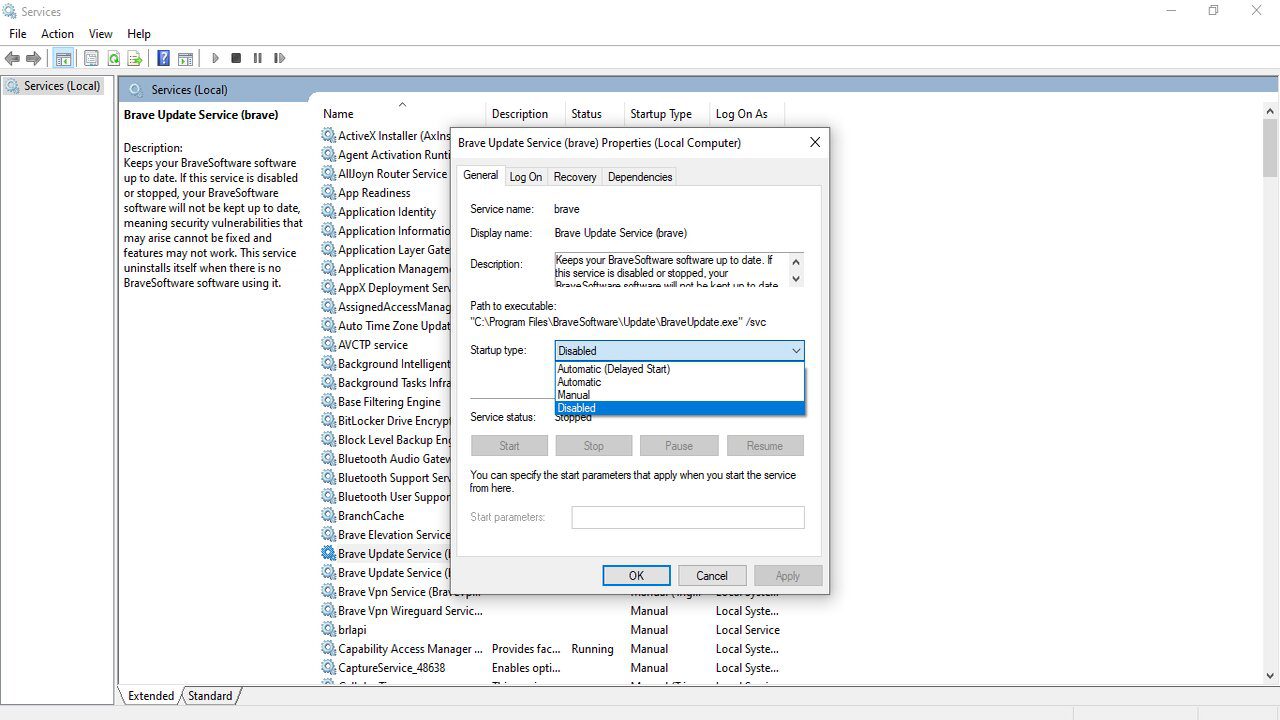
Task: Click into the Start parameters field
Action: (x=688, y=517)
